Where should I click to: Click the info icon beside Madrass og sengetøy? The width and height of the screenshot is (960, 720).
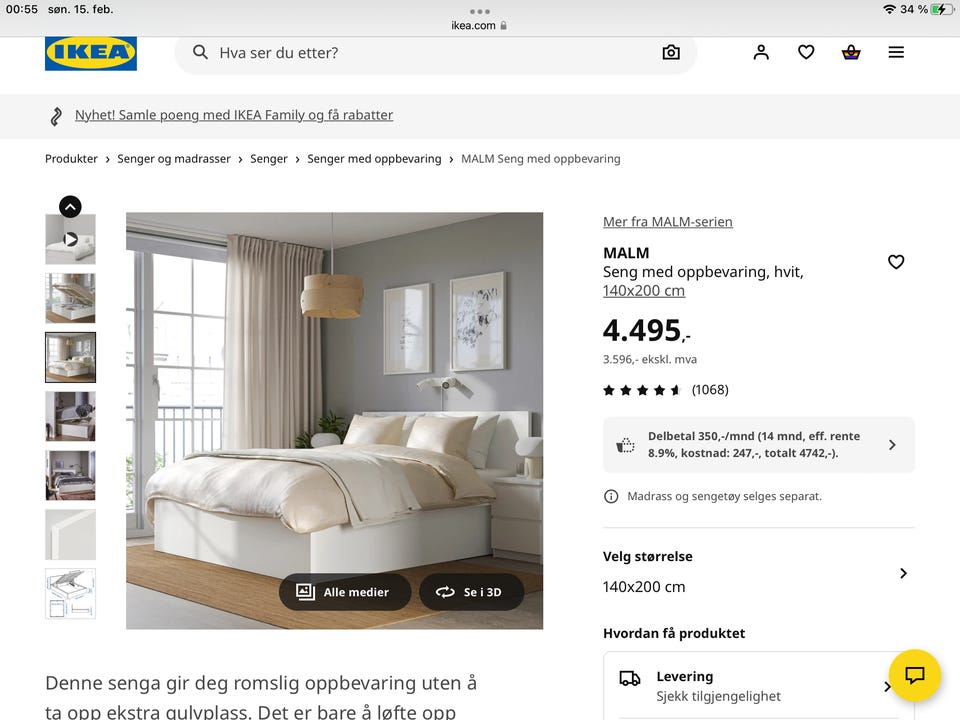point(610,497)
